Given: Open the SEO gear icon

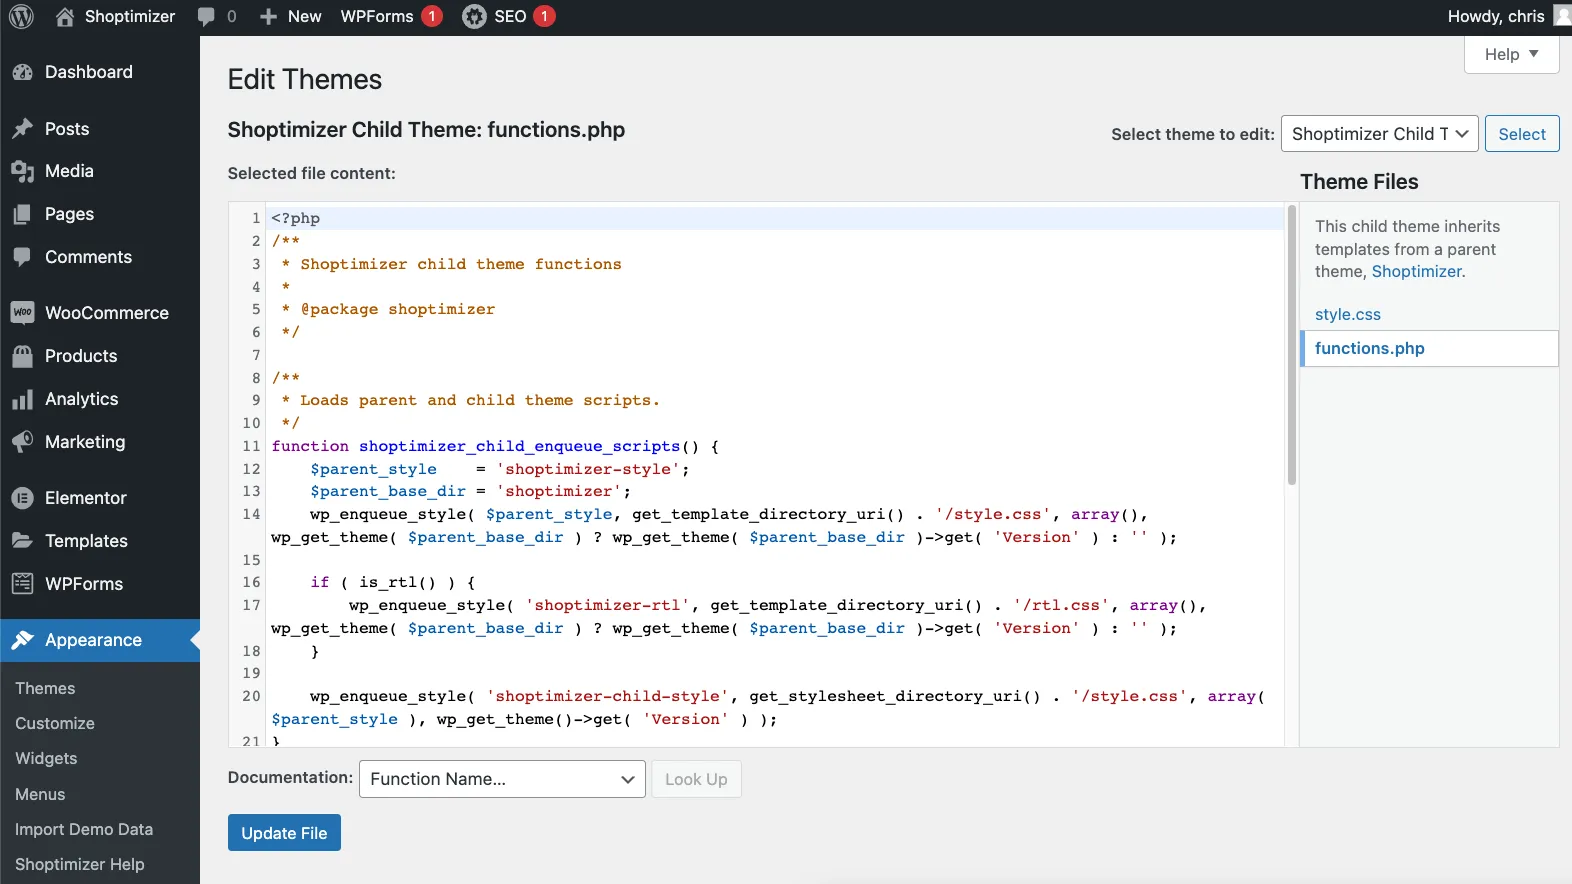Looking at the screenshot, I should point(474,16).
